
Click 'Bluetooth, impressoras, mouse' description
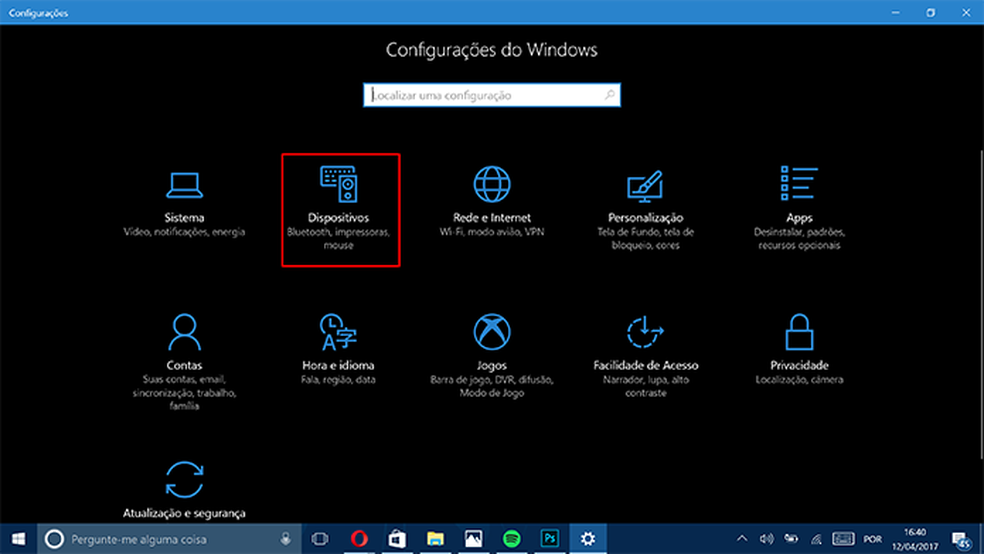338,238
